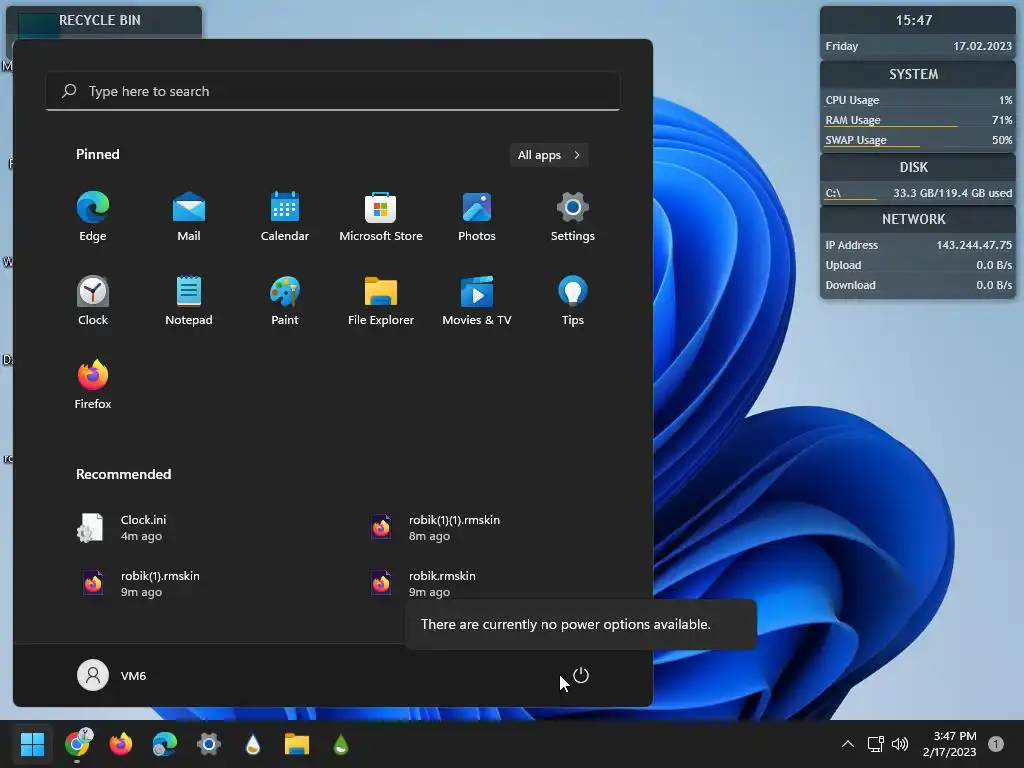Launch Firefox from pinned apps
The height and width of the screenshot is (768, 1024).
click(93, 385)
